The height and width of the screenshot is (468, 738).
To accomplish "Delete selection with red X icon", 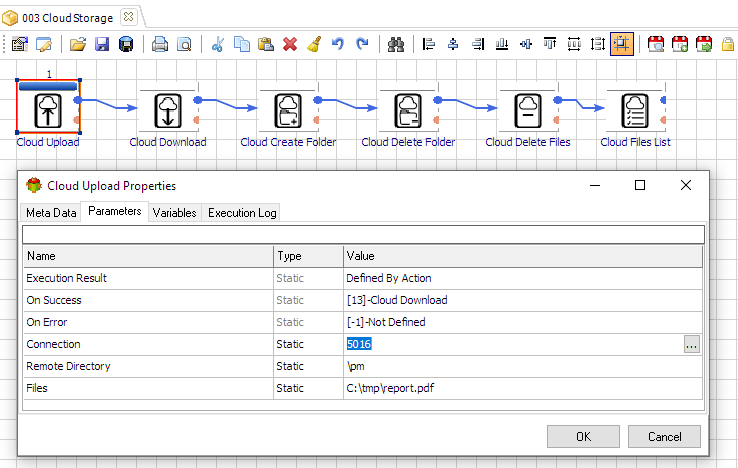I will (290, 44).
